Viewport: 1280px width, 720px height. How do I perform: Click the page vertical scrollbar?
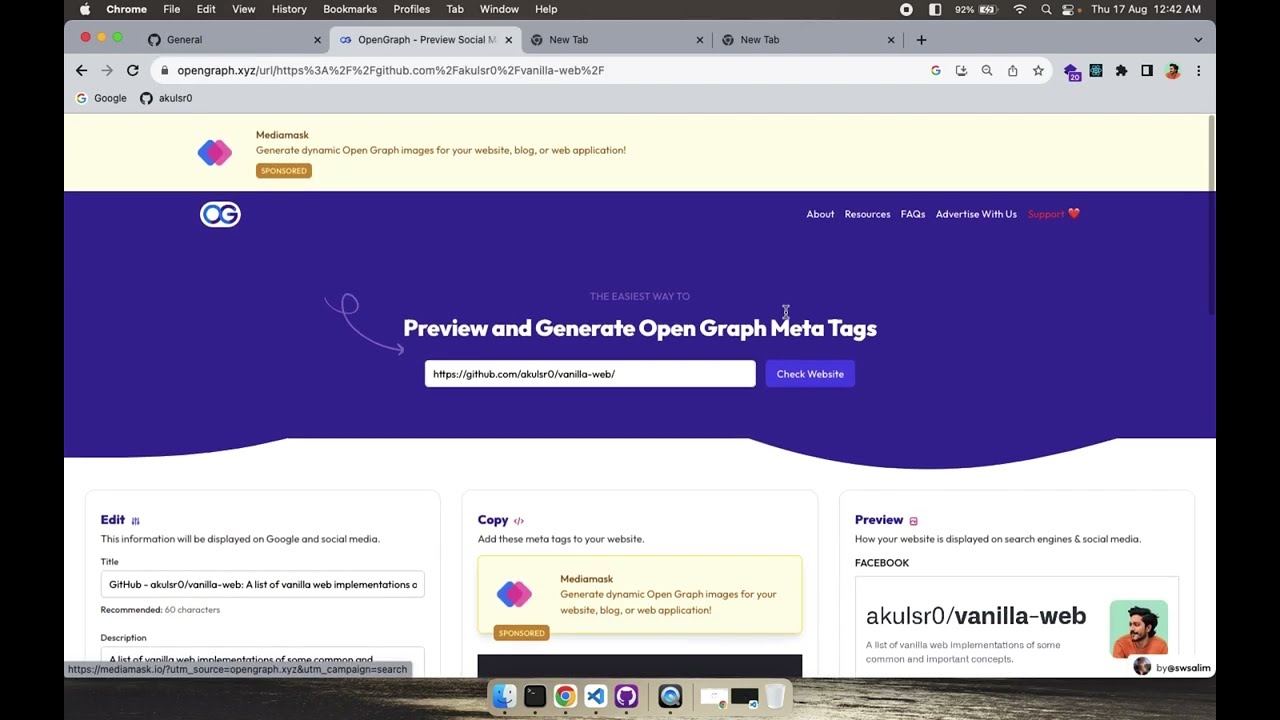[1211, 215]
